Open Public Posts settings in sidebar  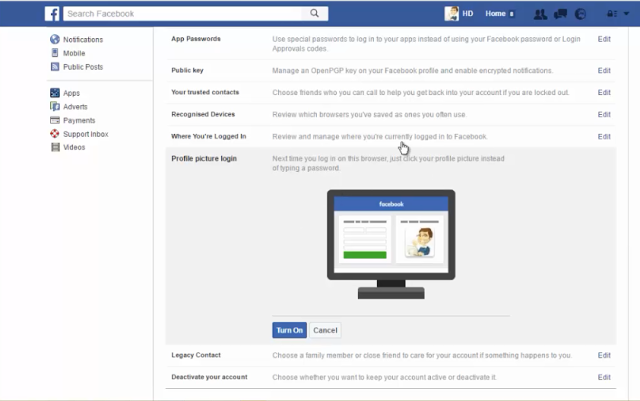click(83, 67)
